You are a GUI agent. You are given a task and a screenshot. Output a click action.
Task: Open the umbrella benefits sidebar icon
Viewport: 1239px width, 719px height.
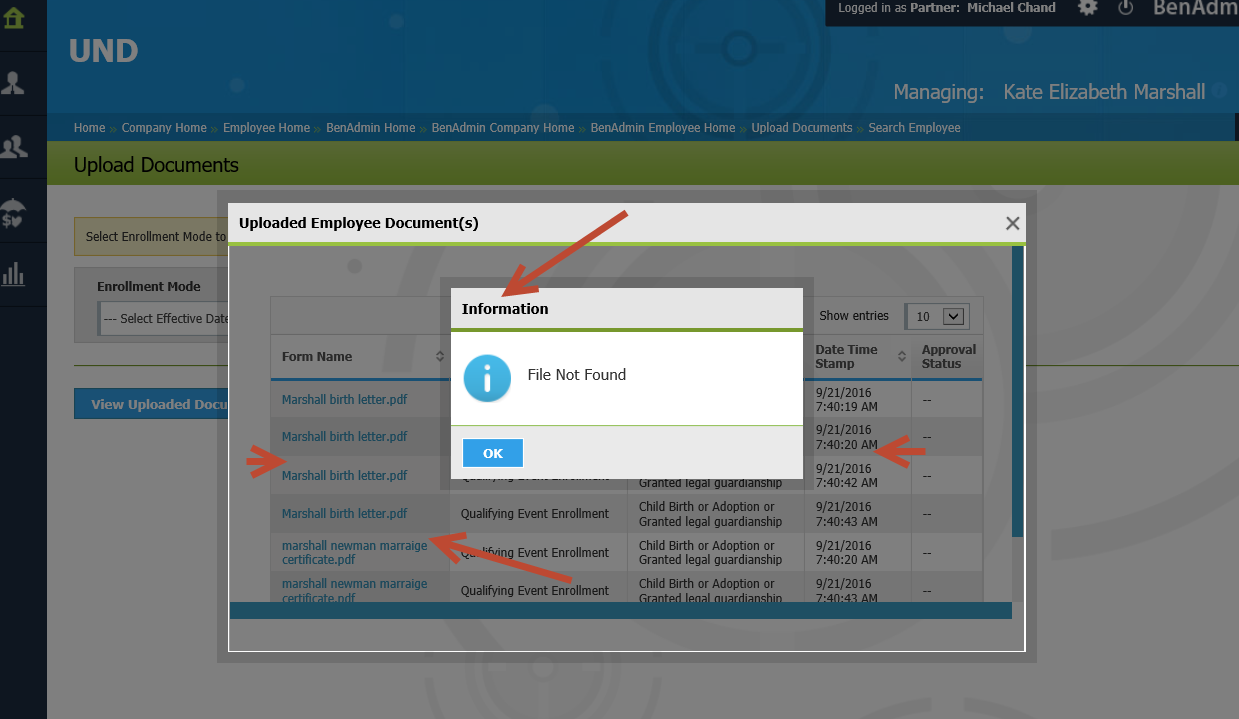(13, 212)
